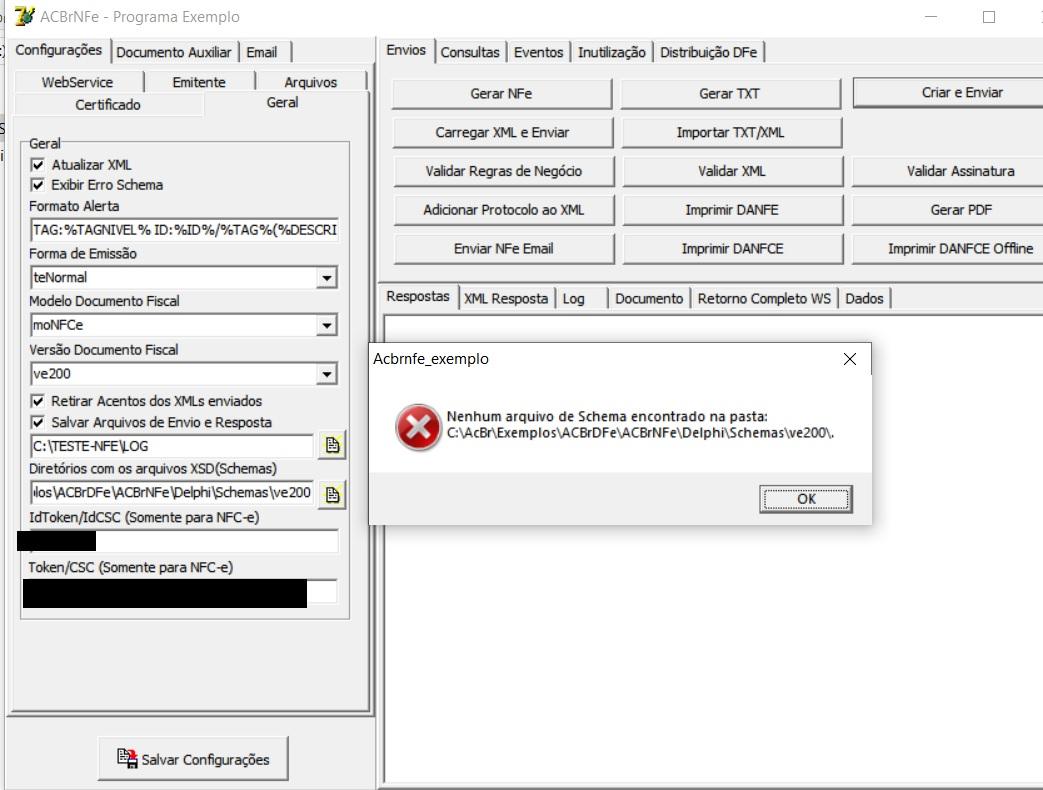
Task: Click the Importar TXT/XML button
Action: (730, 132)
